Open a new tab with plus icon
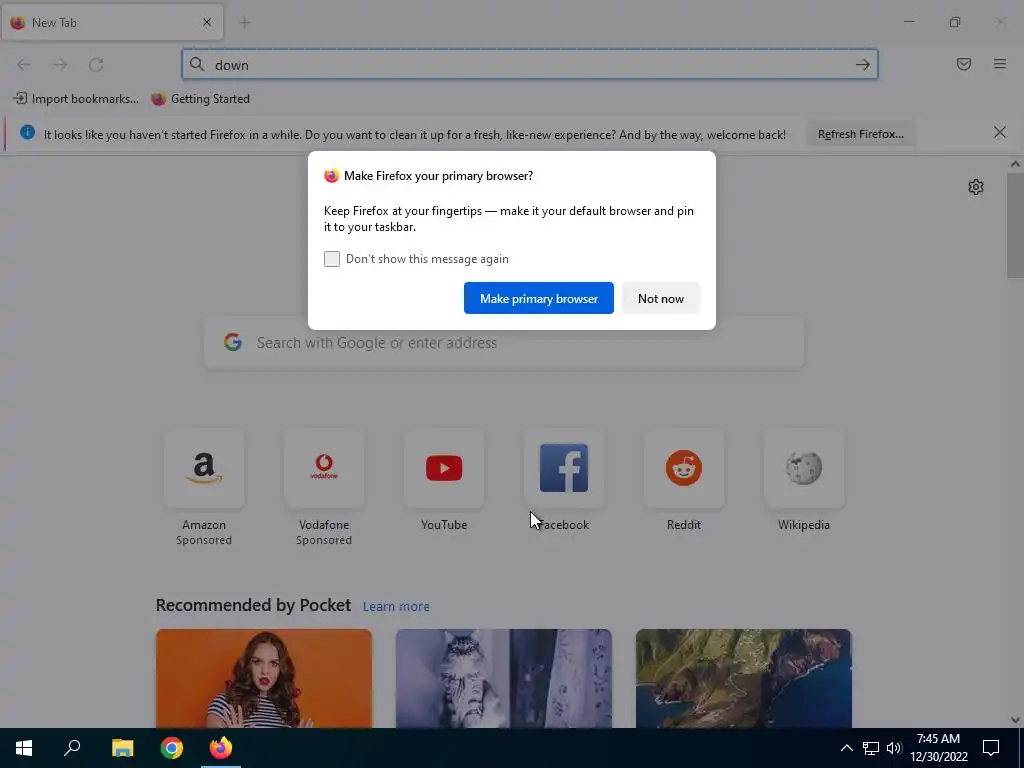The image size is (1024, 768). 245,23
